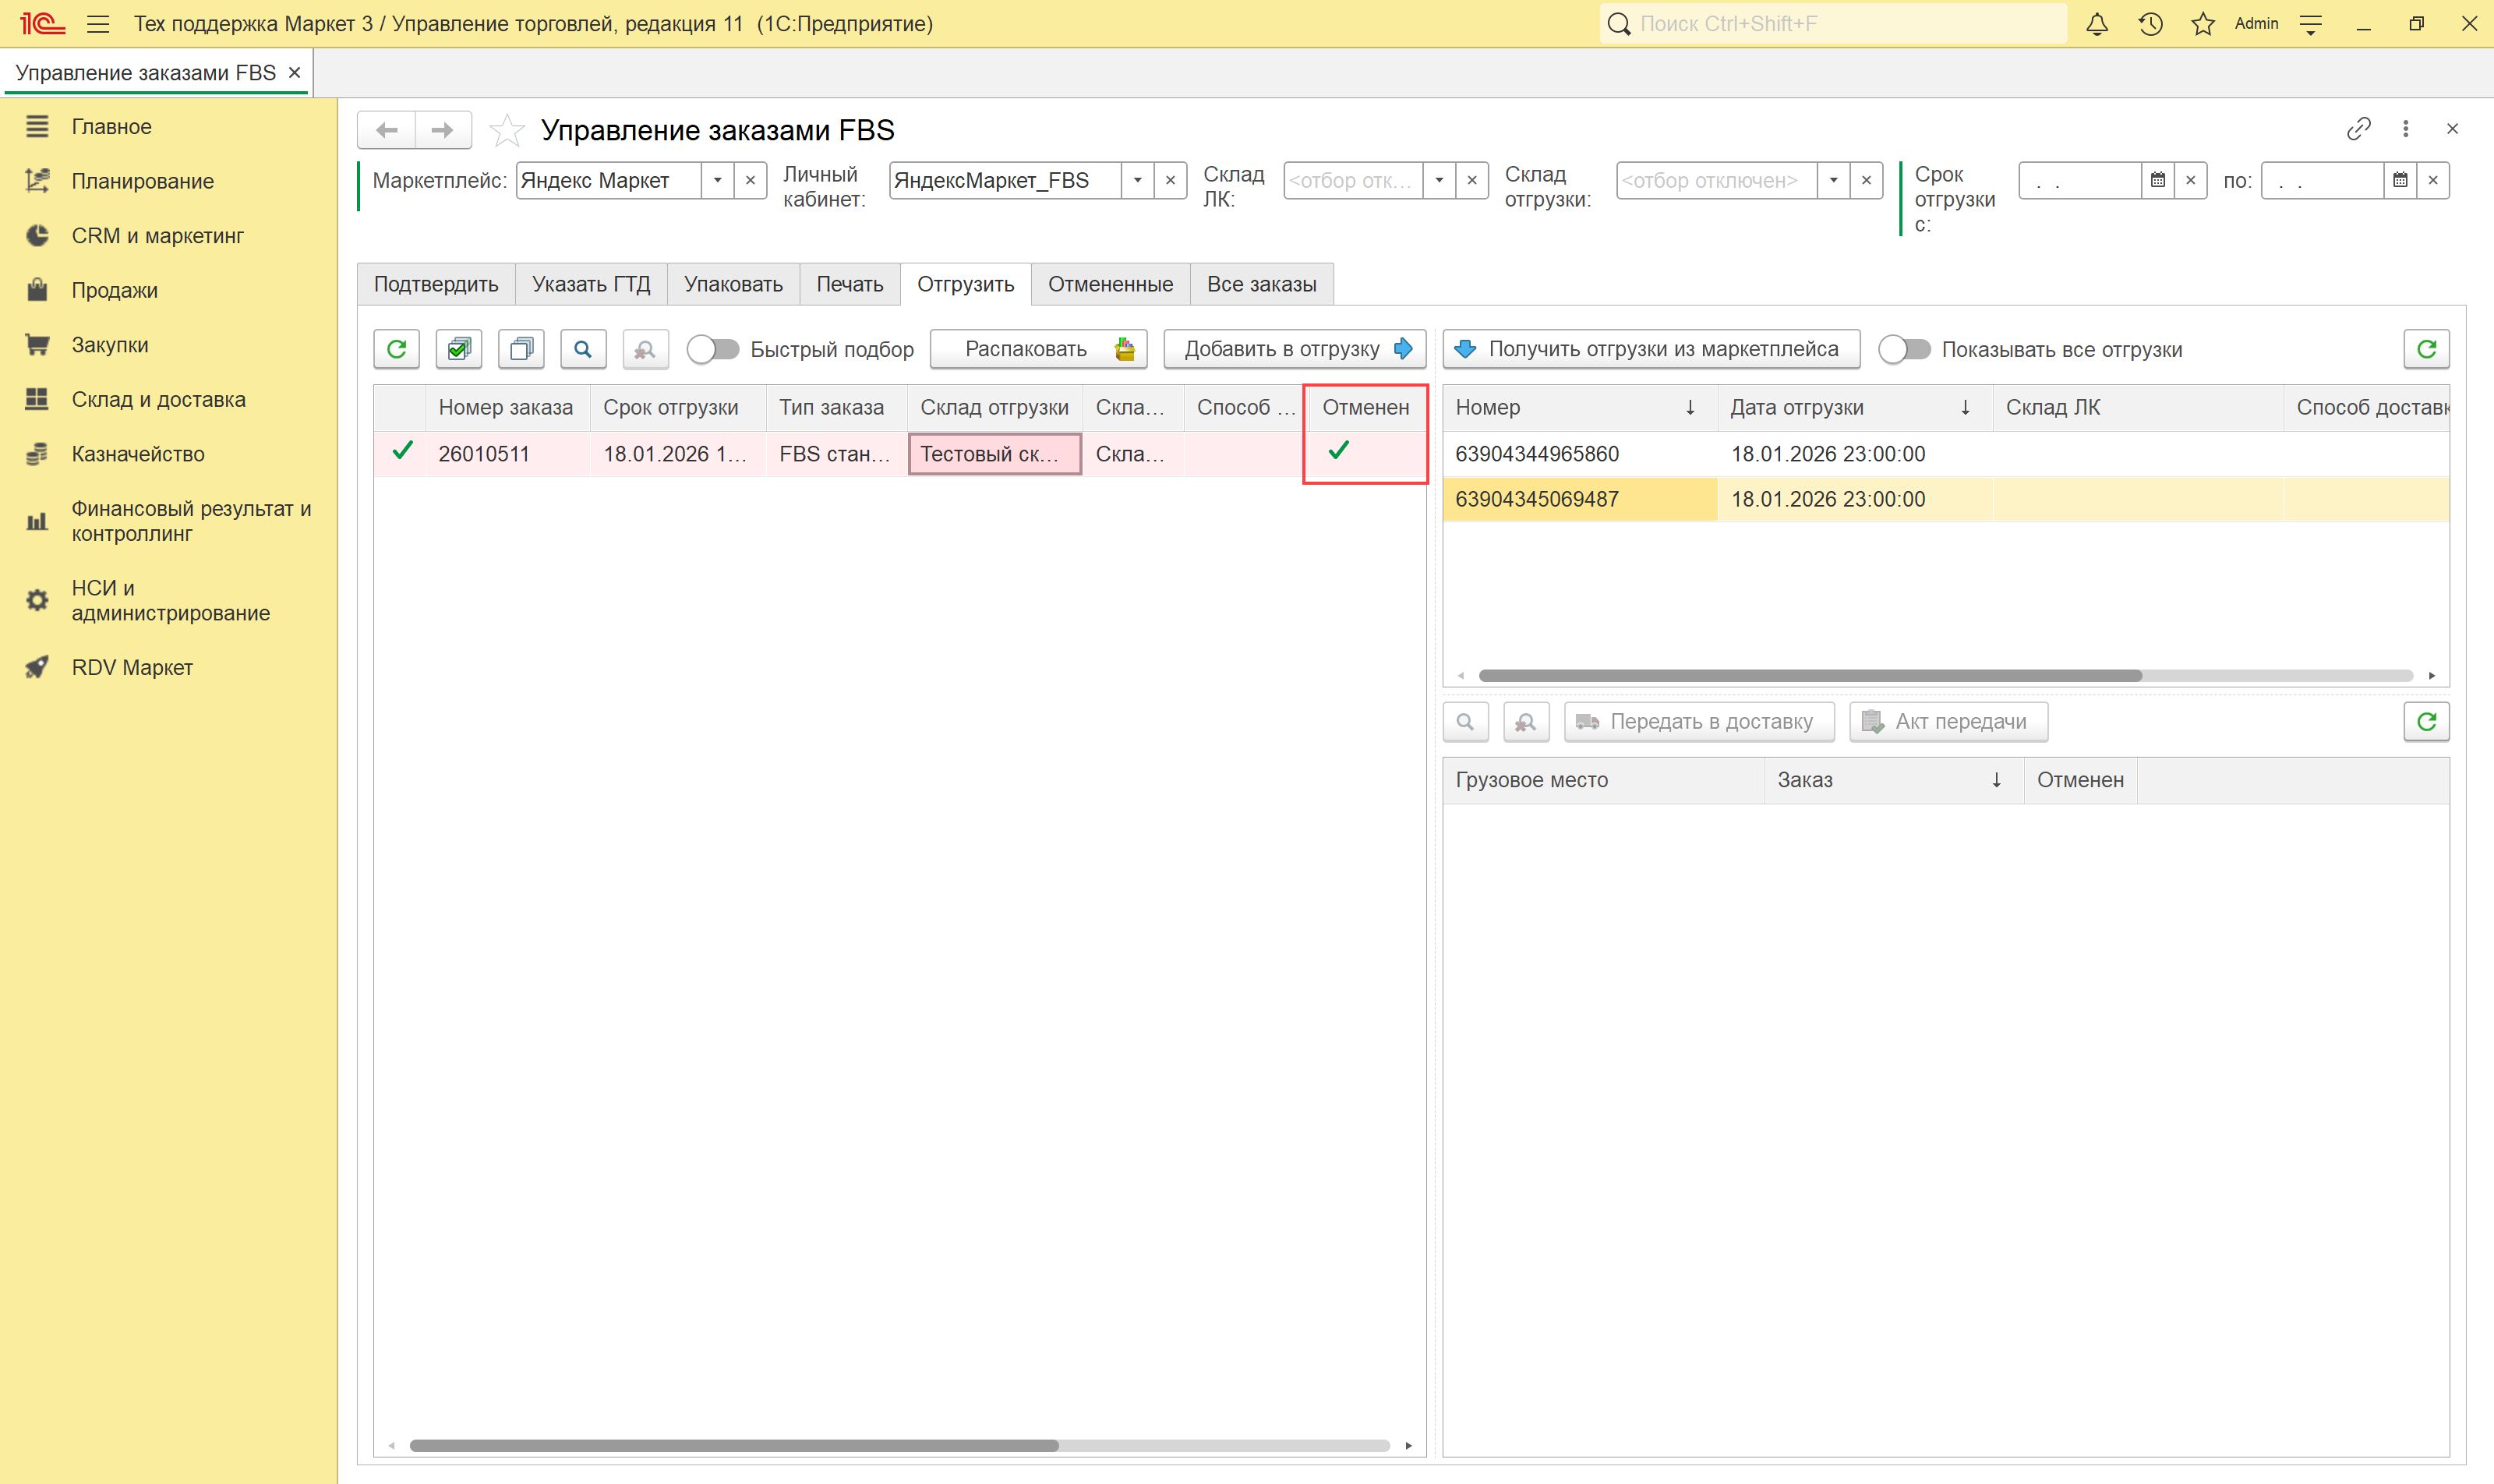Click Получить отгрузки из маркетплейса button

click(1651, 349)
